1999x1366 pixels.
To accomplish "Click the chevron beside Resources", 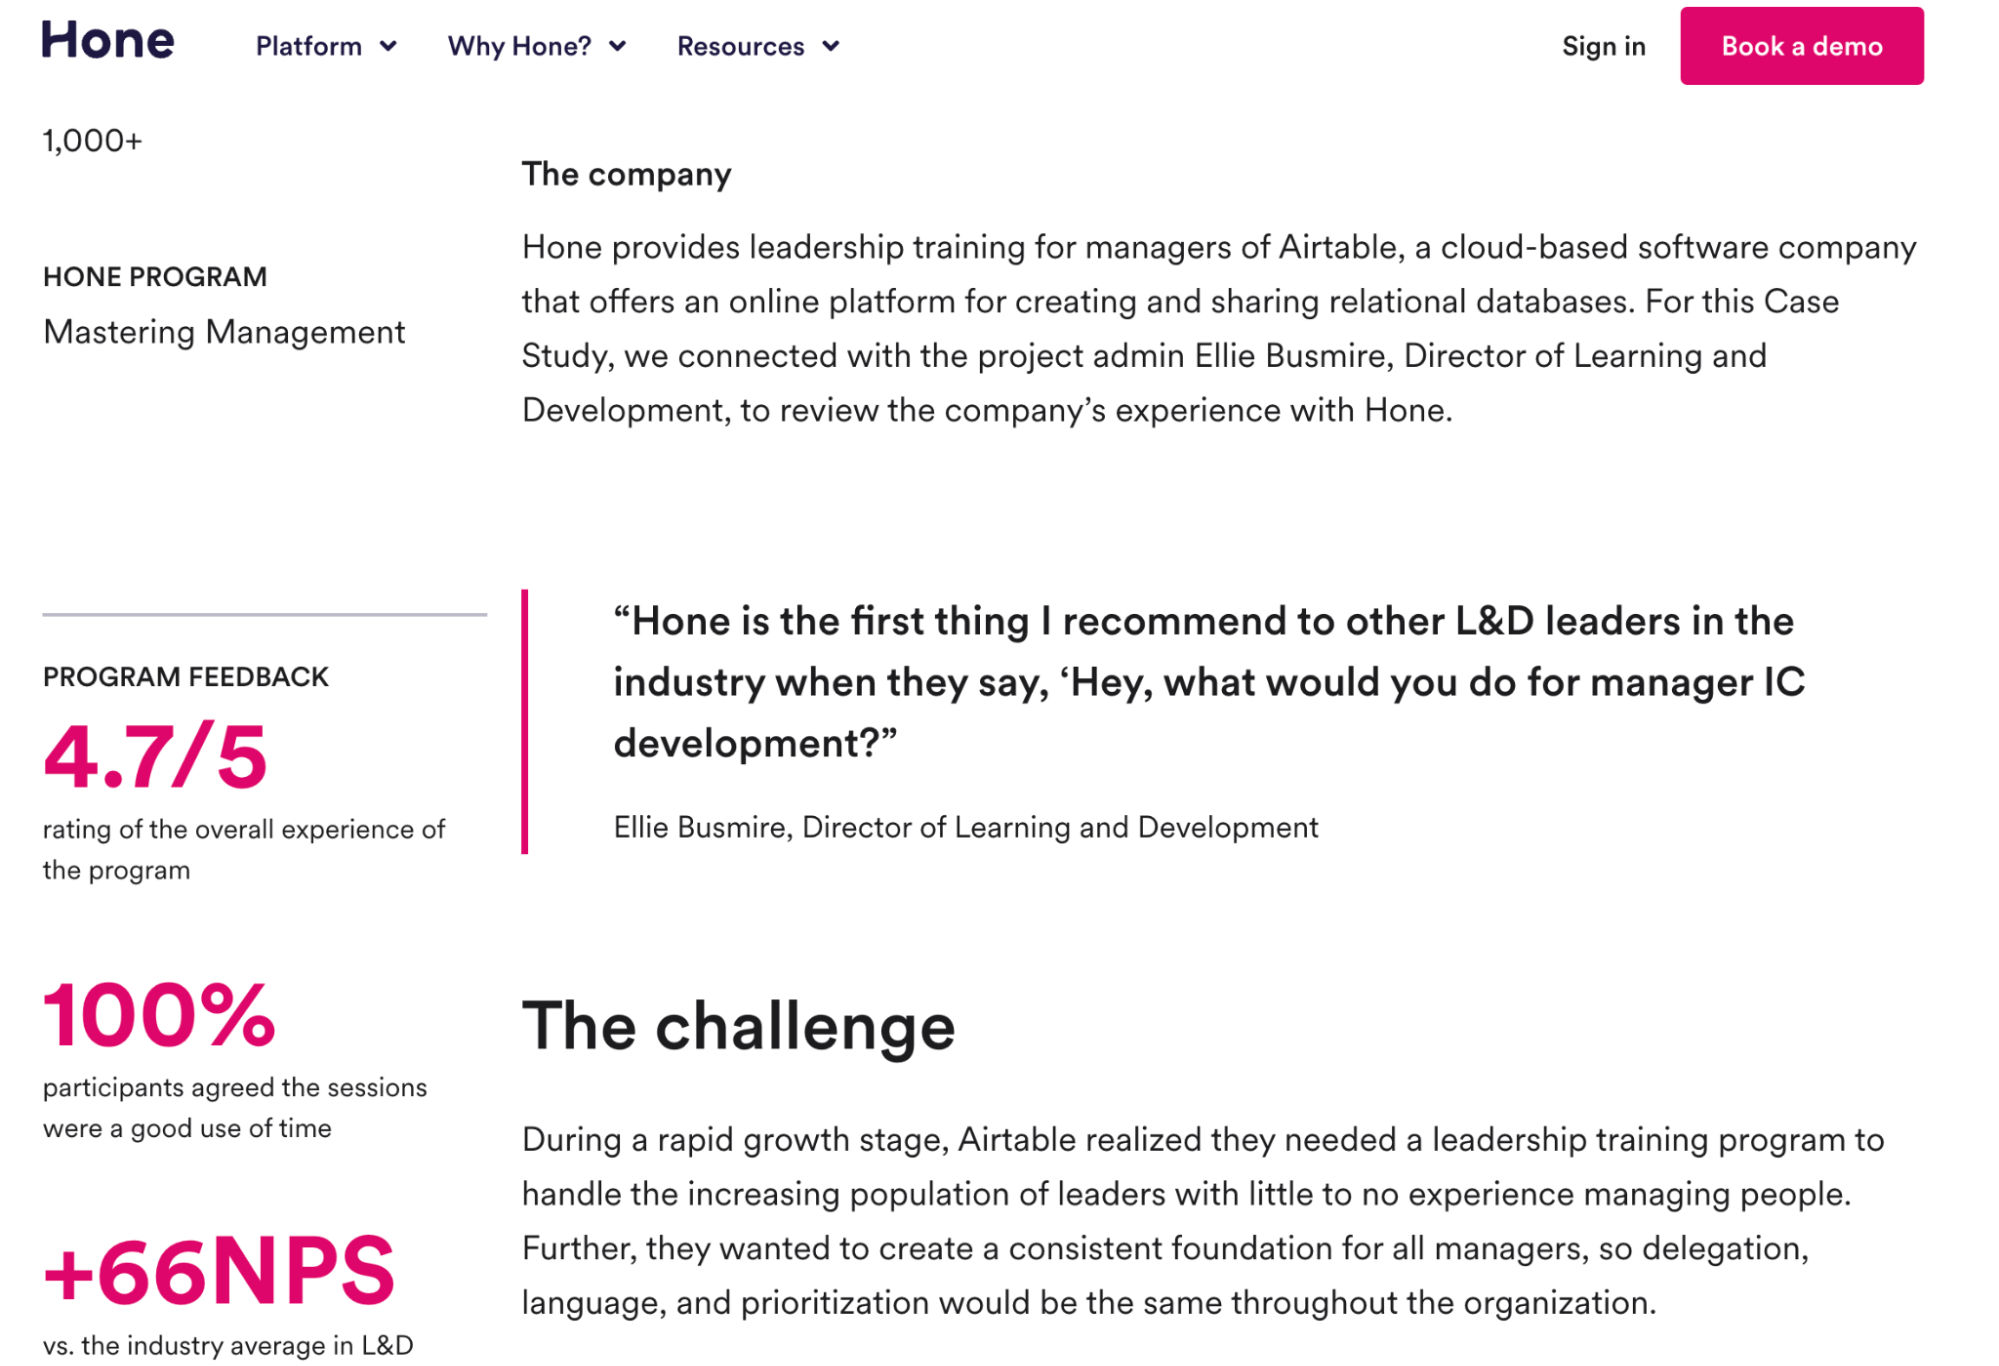I will (830, 46).
